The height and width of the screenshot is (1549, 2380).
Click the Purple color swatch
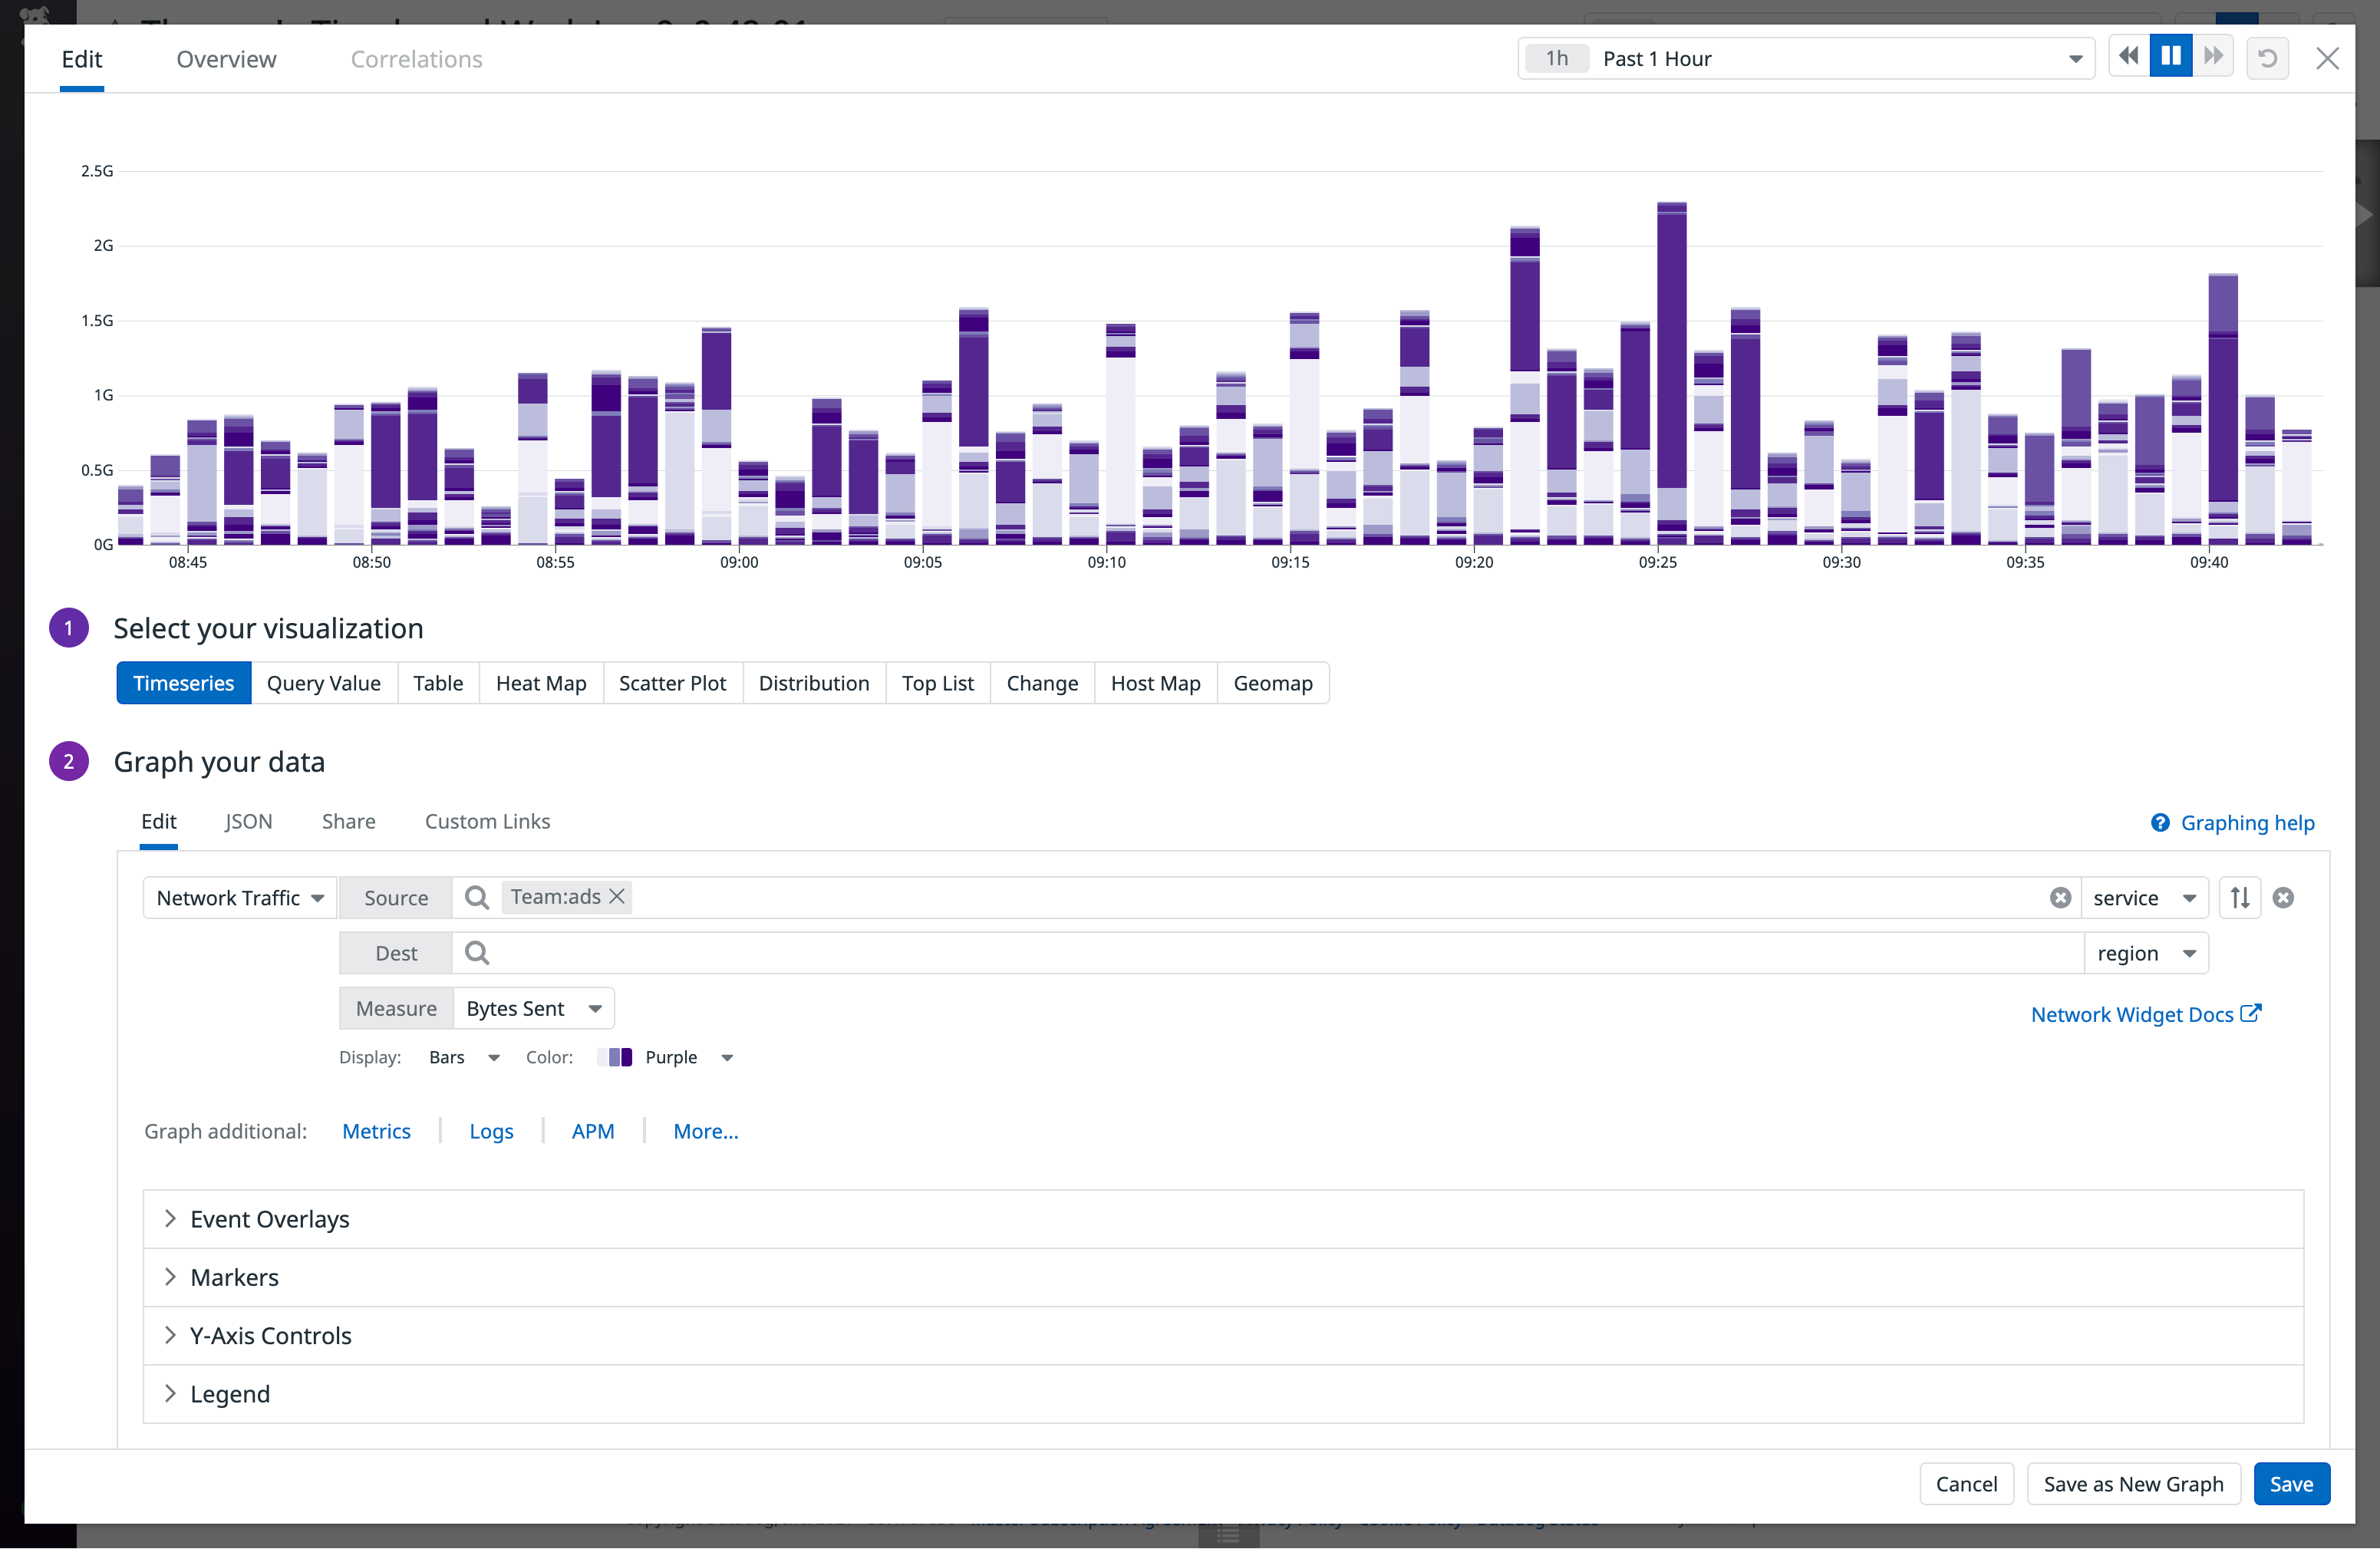(618, 1056)
